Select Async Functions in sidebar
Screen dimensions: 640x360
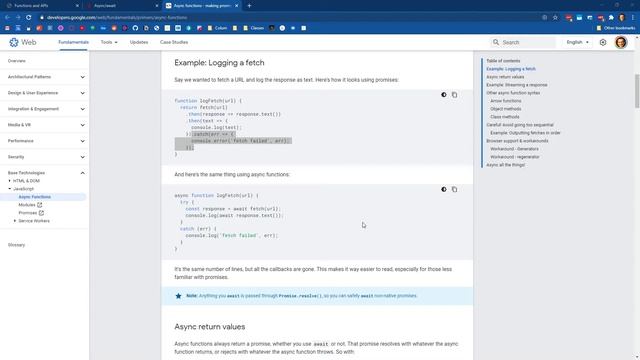click(x=35, y=197)
